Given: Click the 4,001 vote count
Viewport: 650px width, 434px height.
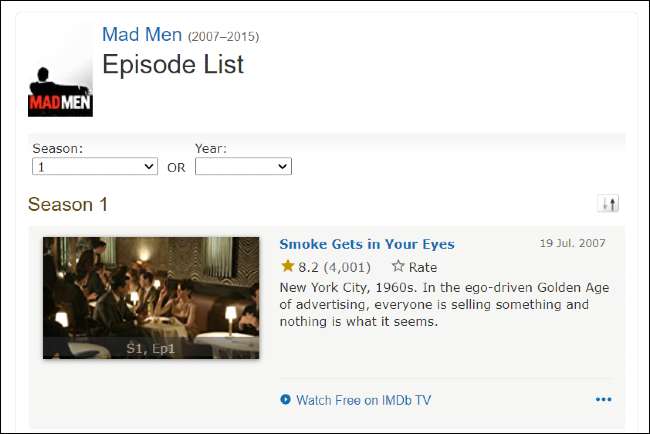Looking at the screenshot, I should 348,267.
